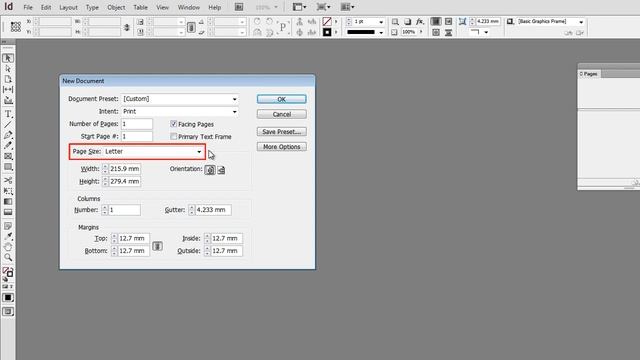The width and height of the screenshot is (640, 360).
Task: Select the Type tool
Action: (8, 114)
